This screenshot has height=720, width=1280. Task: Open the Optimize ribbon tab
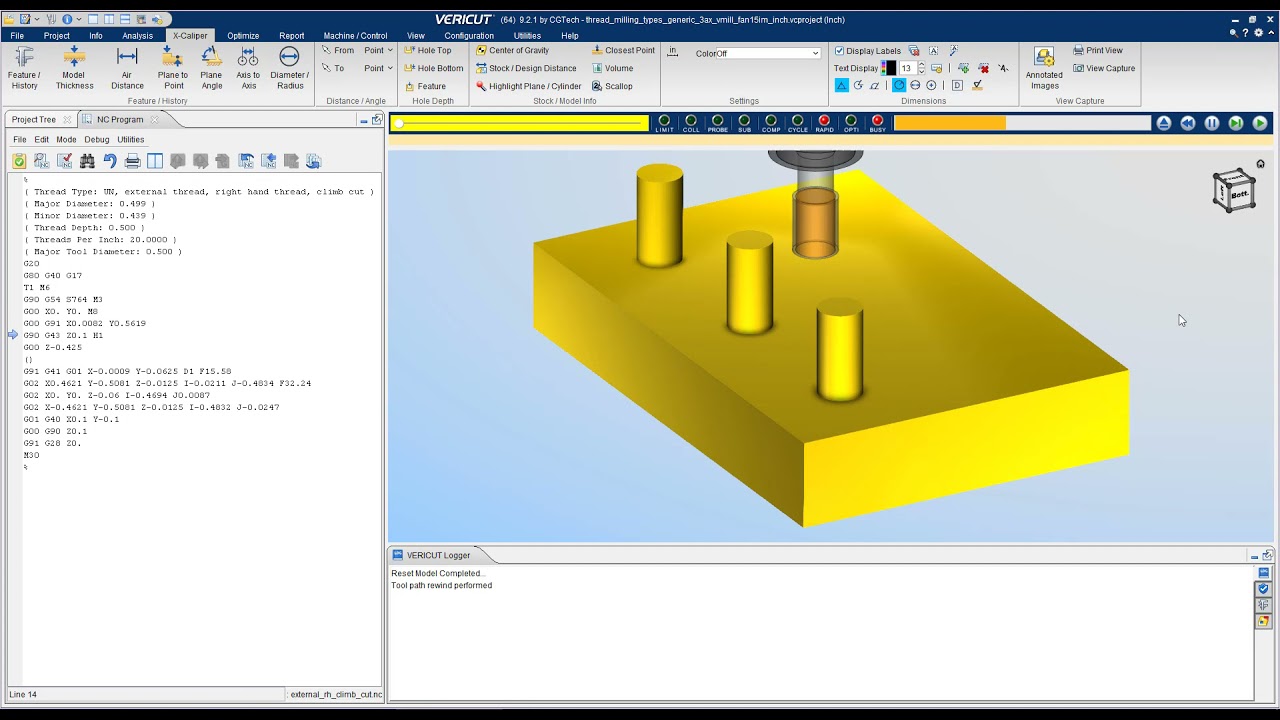point(243,35)
